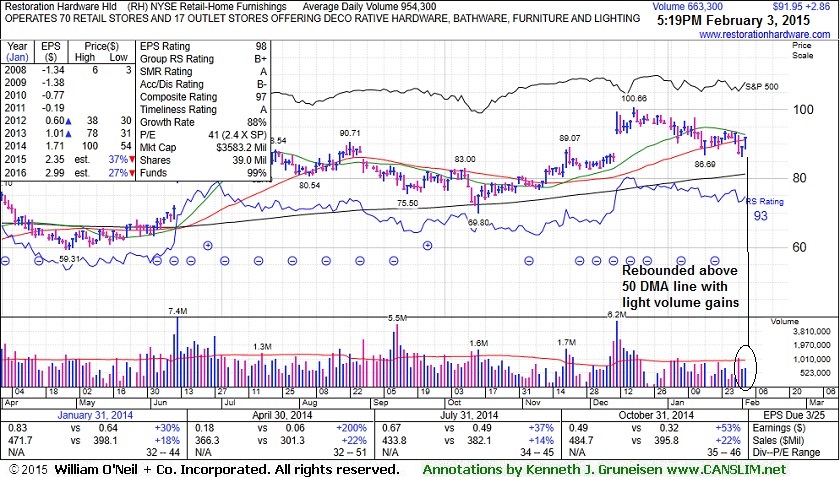Click the "(RH)" ticker symbol
840x477 pixels.
click(x=138, y=7)
